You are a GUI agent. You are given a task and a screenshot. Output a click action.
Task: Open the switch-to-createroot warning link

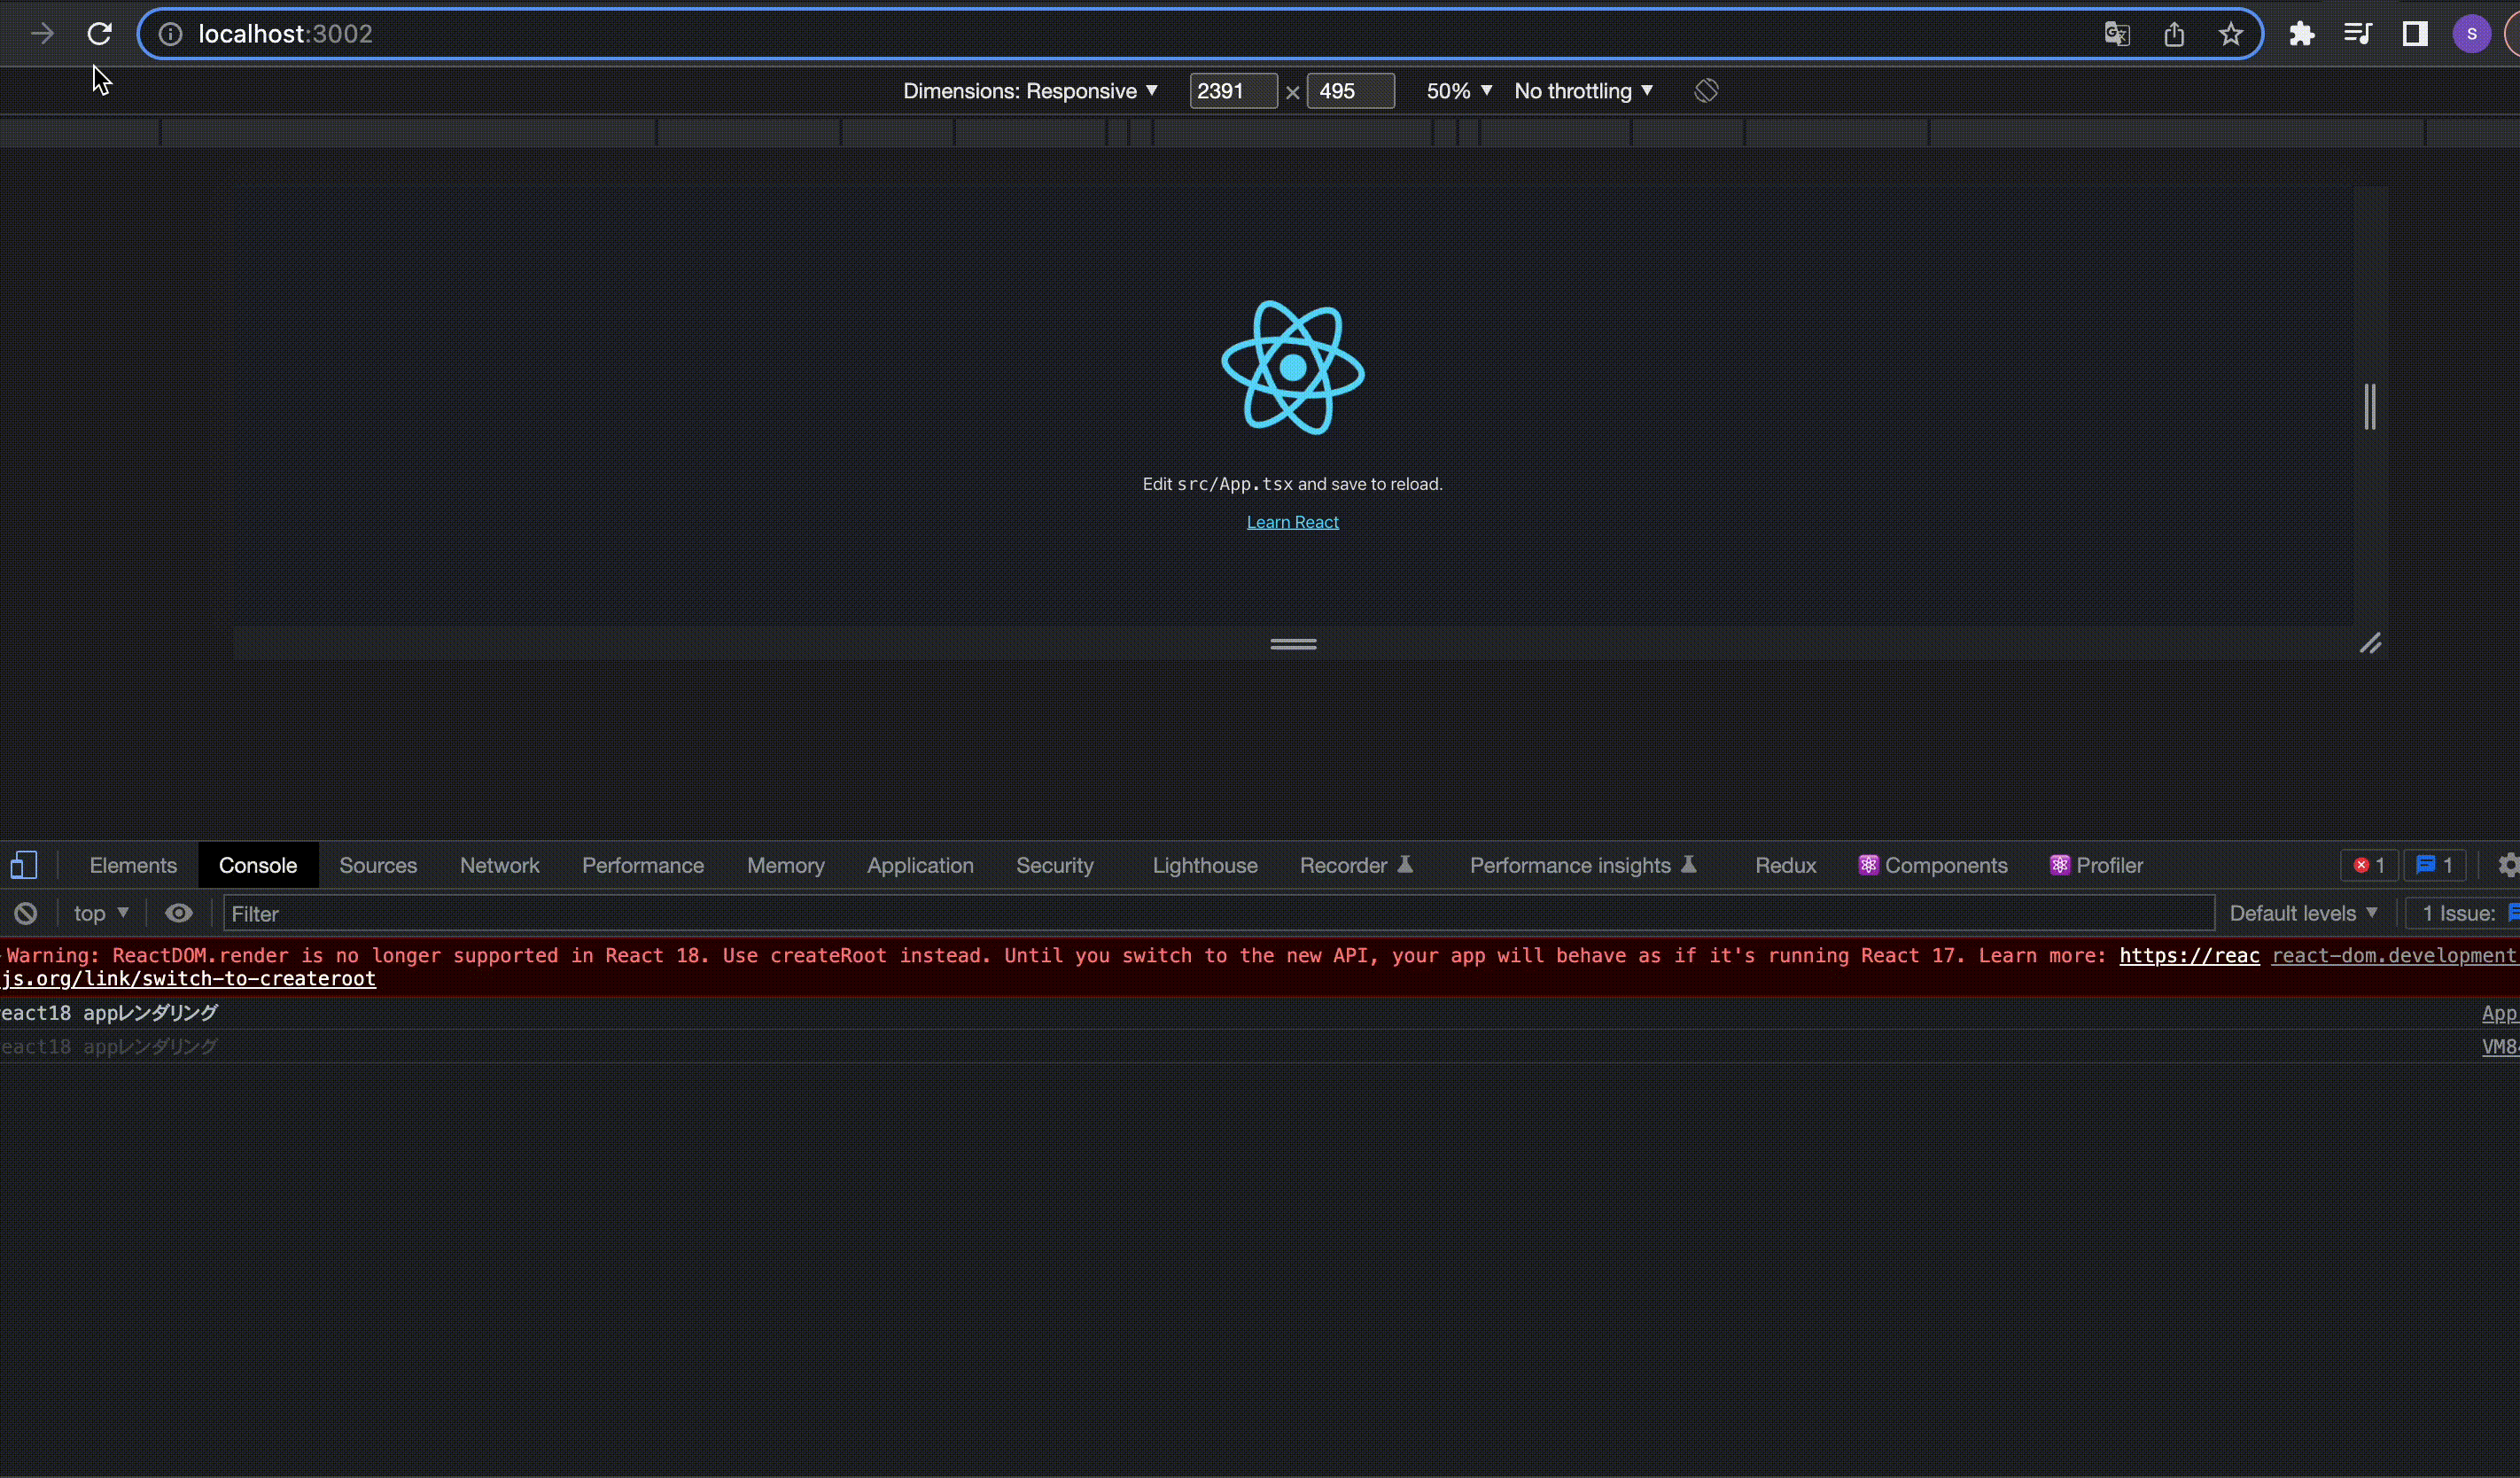[x=190, y=979]
